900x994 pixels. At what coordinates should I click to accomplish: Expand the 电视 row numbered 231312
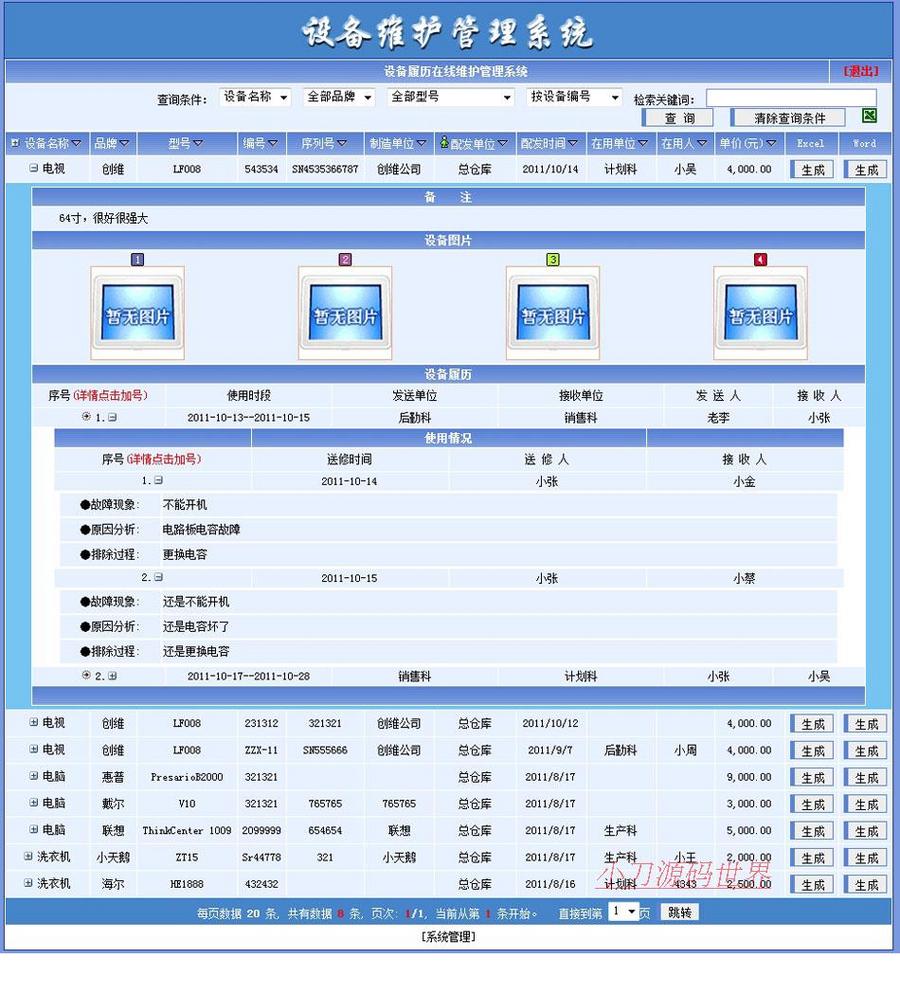tap(33, 722)
